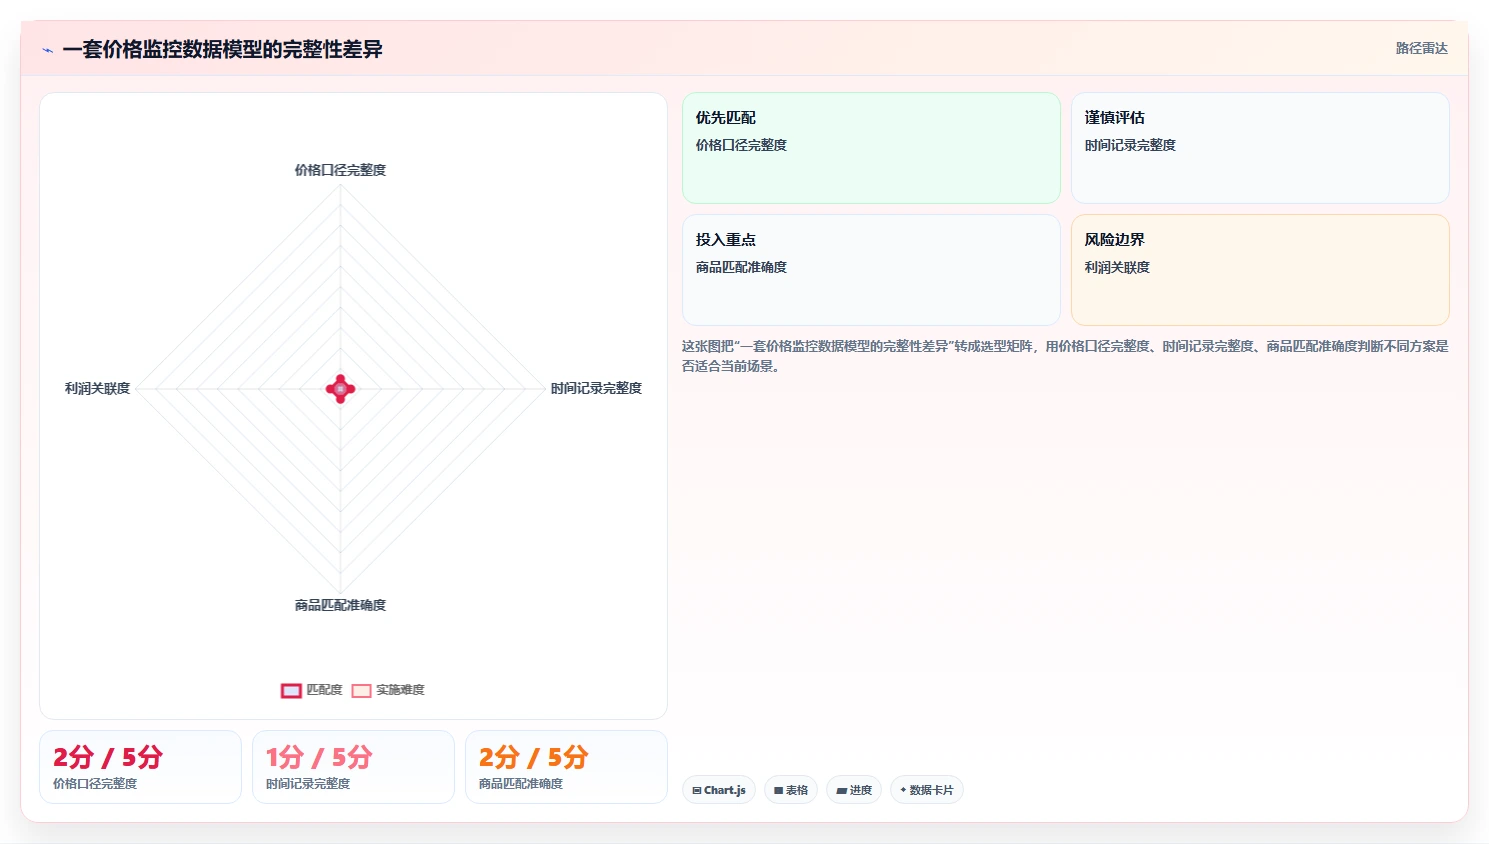Click the icon in Chart.js chip
The width and height of the screenshot is (1489, 844).
[697, 790]
